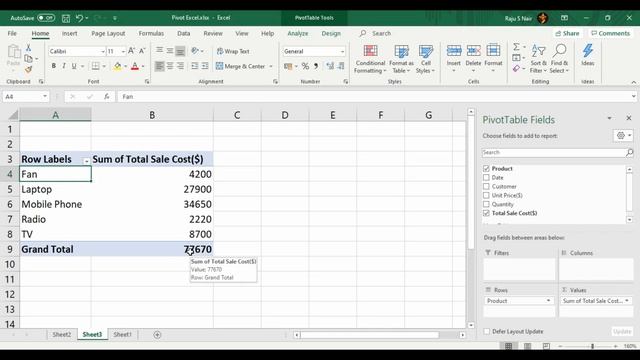This screenshot has height=360, width=640.
Task: Apply Percent Style format
Action: click(x=305, y=66)
